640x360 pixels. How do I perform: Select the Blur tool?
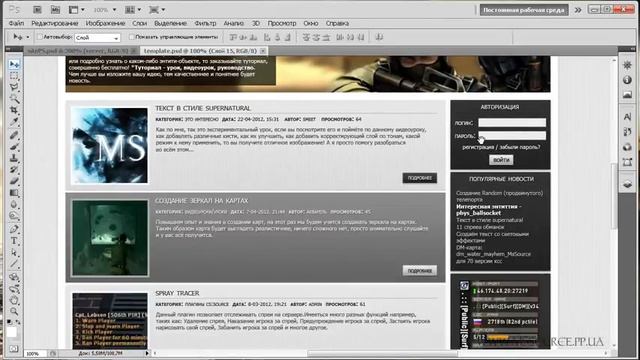pos(14,204)
